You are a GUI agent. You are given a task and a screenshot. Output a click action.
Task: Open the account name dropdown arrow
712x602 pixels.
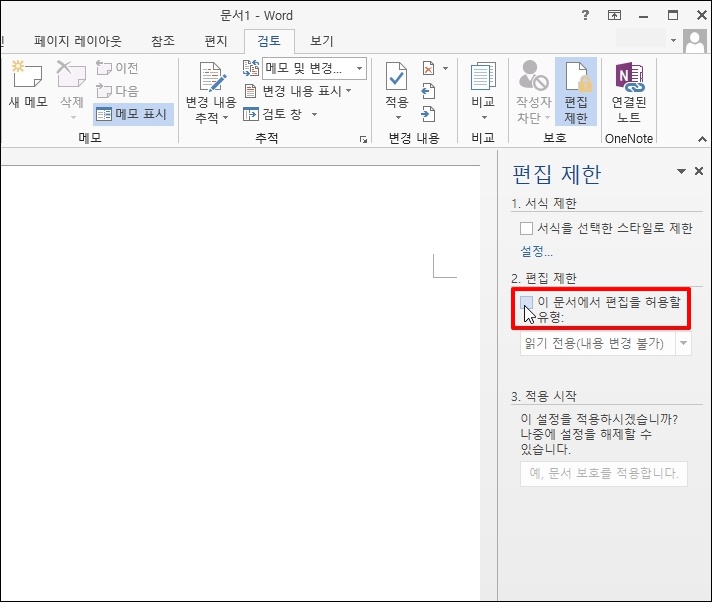tap(673, 40)
